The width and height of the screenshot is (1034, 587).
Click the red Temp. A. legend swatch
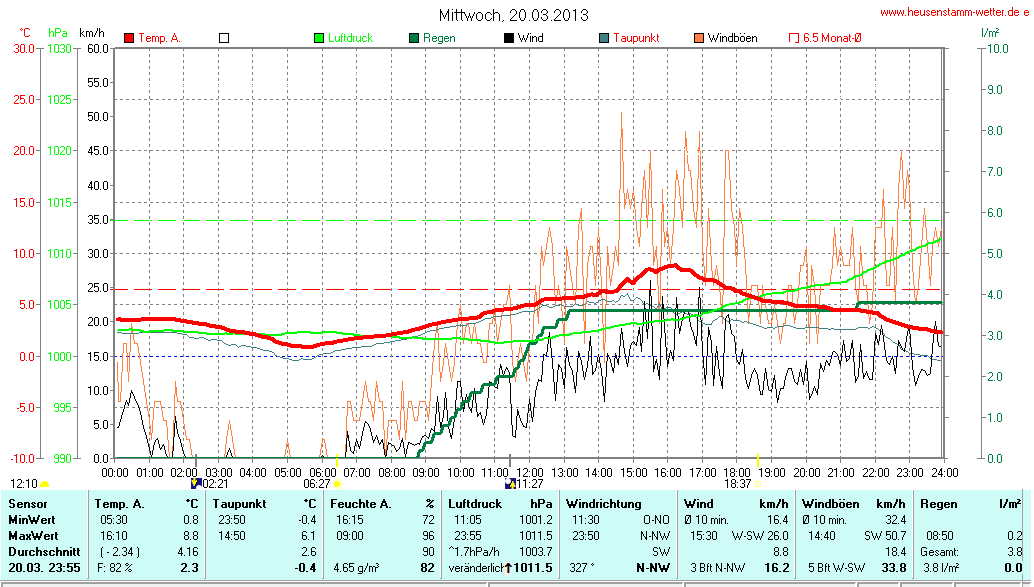[129, 38]
